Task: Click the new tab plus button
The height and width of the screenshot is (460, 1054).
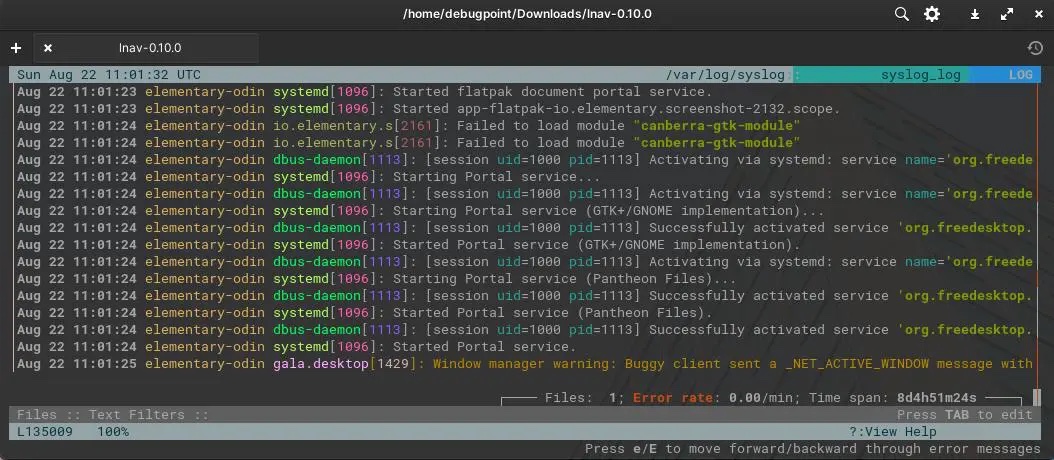Action: 16,48
